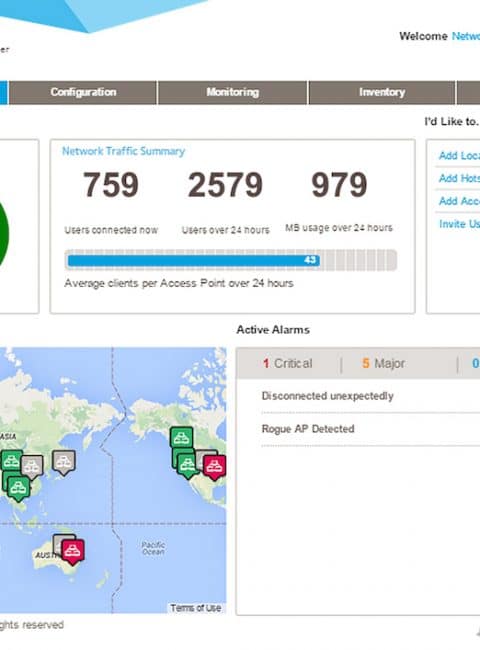Select the 1 Critical alarms filter
Screen dimensions: 480x650
(x=288, y=364)
